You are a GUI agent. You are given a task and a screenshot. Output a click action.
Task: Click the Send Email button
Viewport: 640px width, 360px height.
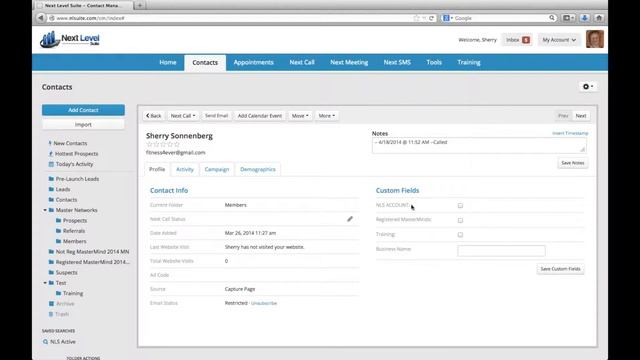[x=216, y=116]
